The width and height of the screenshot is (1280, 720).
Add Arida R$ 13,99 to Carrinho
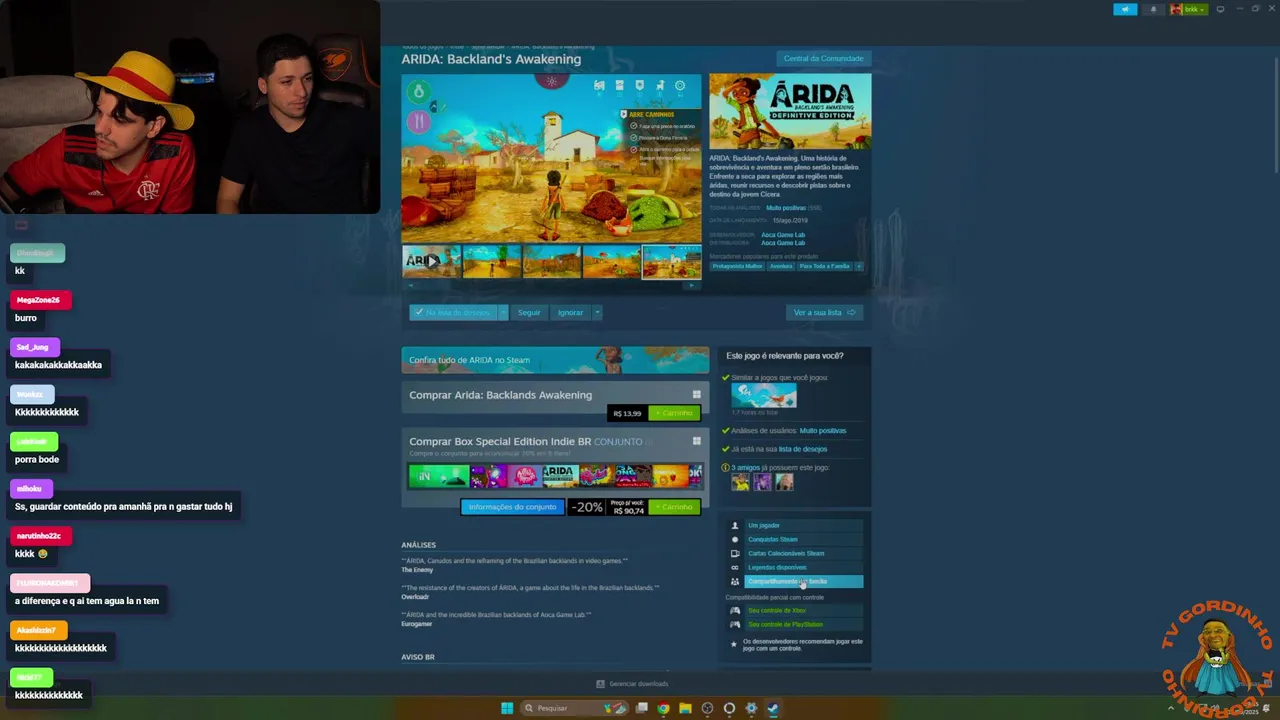(x=674, y=413)
